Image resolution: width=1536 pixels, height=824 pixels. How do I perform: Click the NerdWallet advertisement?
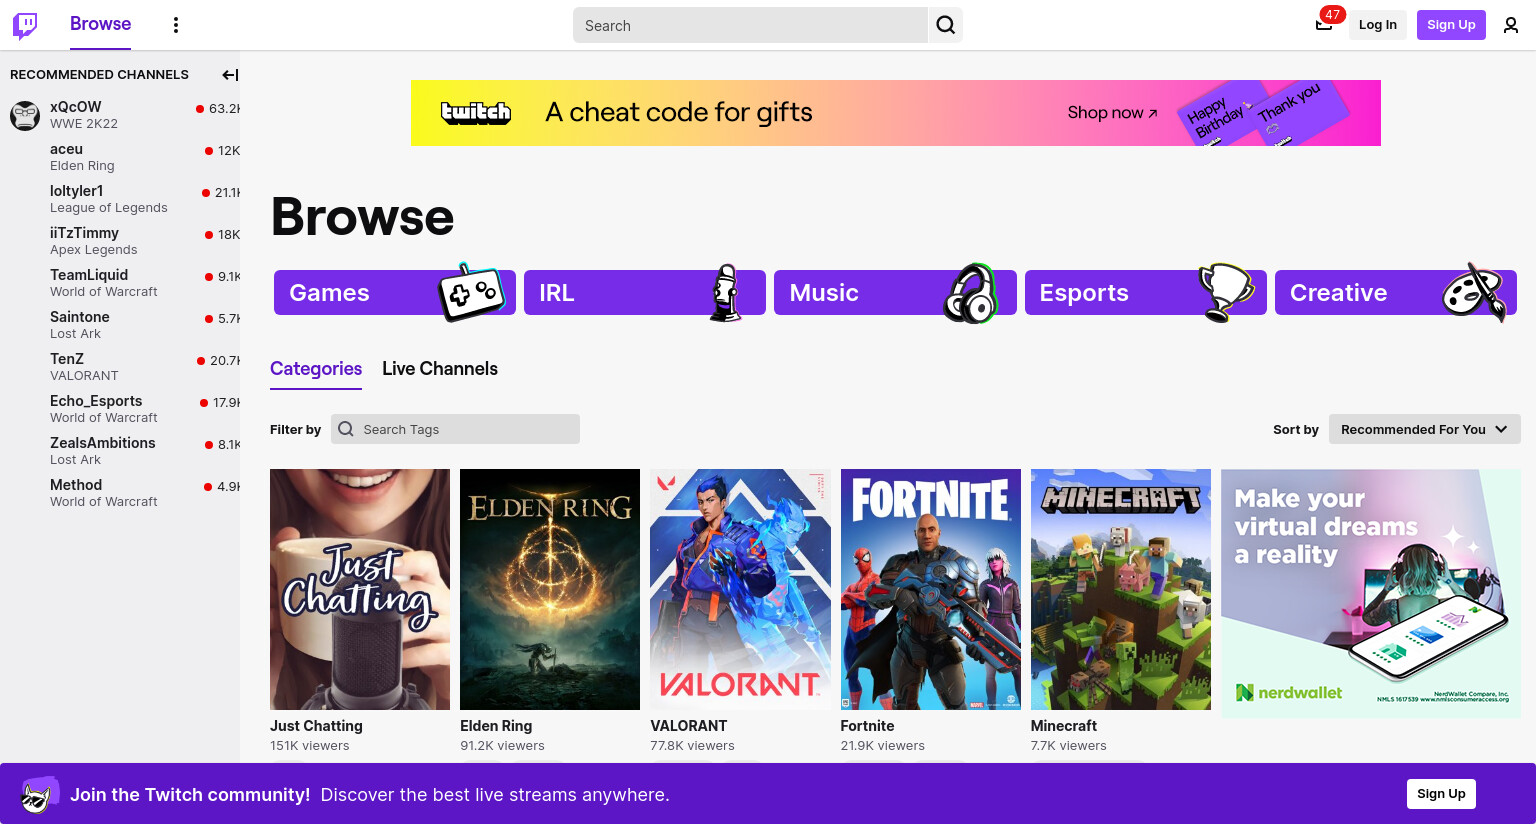[x=1371, y=593]
